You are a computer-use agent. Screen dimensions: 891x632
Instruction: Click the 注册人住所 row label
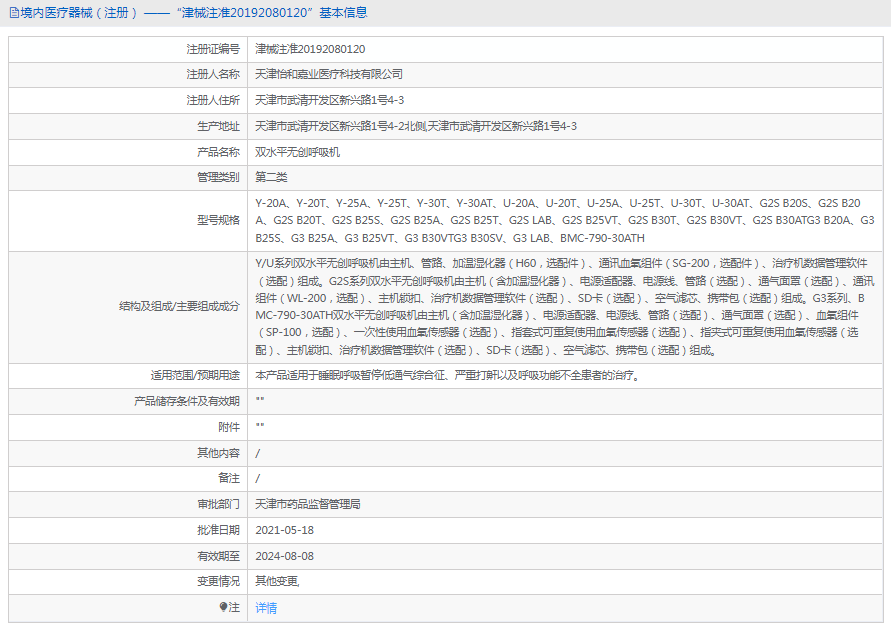(x=213, y=100)
